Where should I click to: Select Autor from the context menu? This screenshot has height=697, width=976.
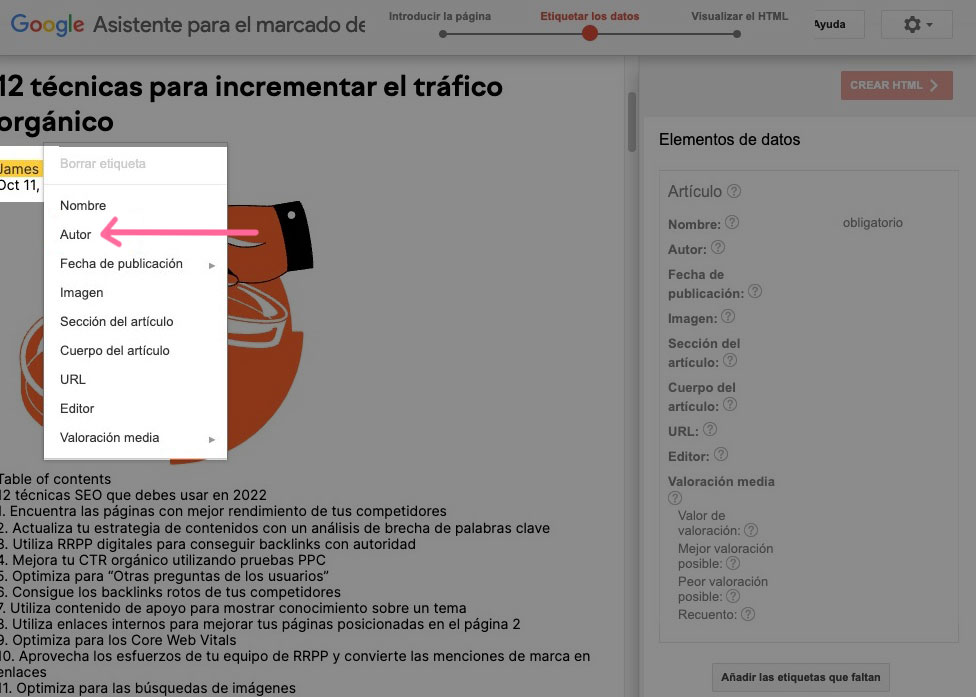[x=76, y=235]
